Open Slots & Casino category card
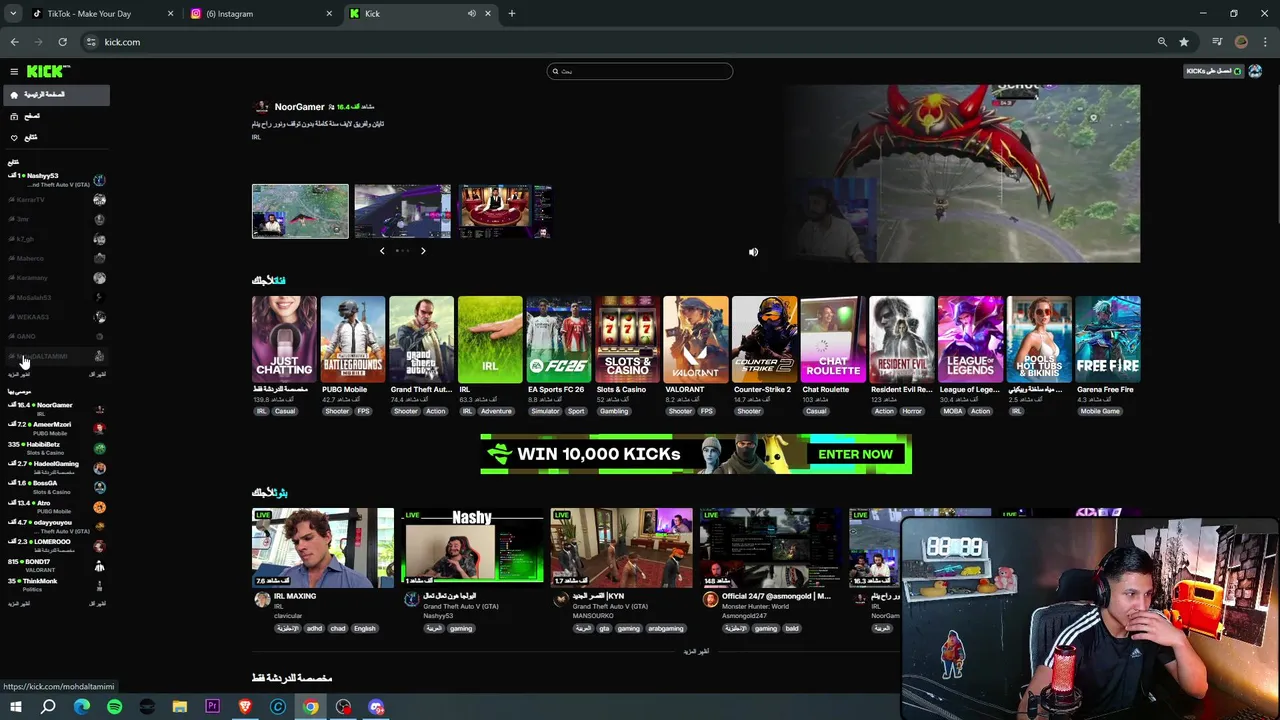This screenshot has height=720, width=1280. click(x=628, y=340)
